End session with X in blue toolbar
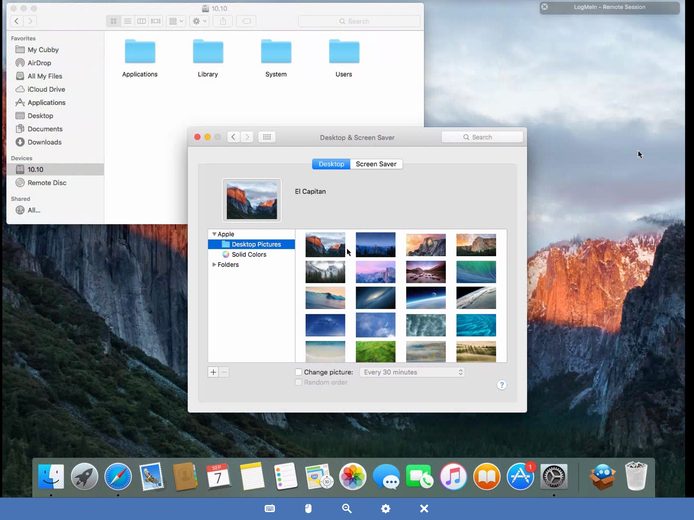Screen dimensions: 694x520 coord(424,508)
